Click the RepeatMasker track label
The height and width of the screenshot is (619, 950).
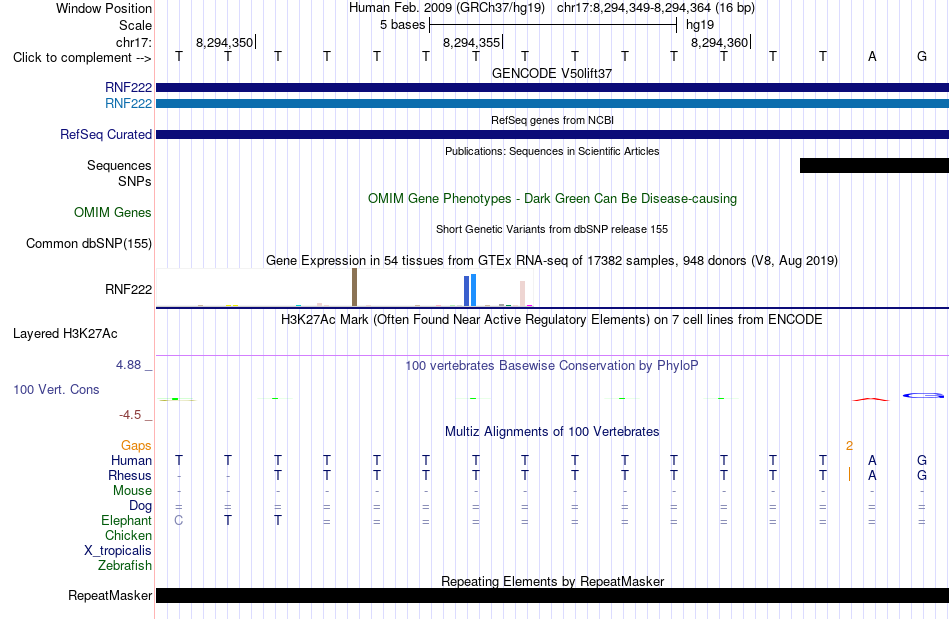pos(110,596)
